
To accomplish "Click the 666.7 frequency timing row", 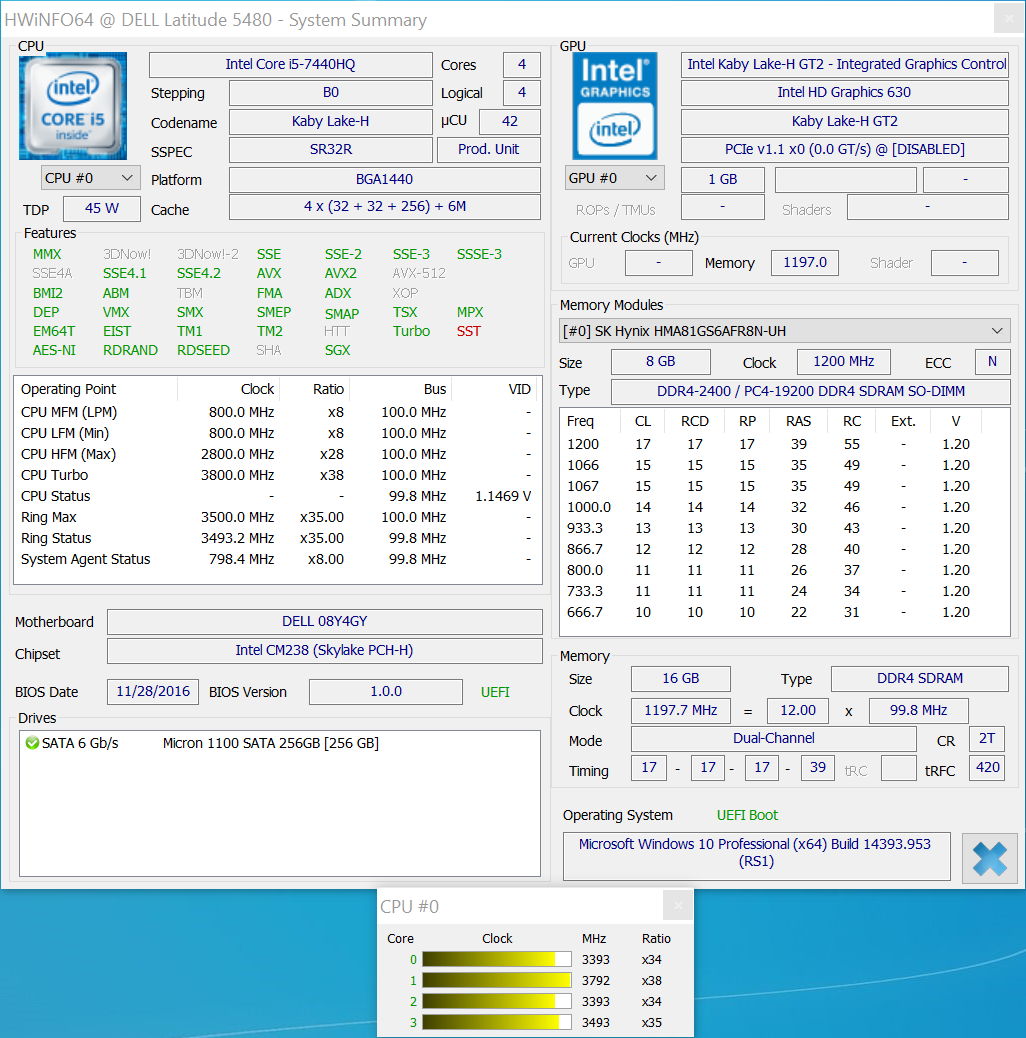I will (x=784, y=612).
